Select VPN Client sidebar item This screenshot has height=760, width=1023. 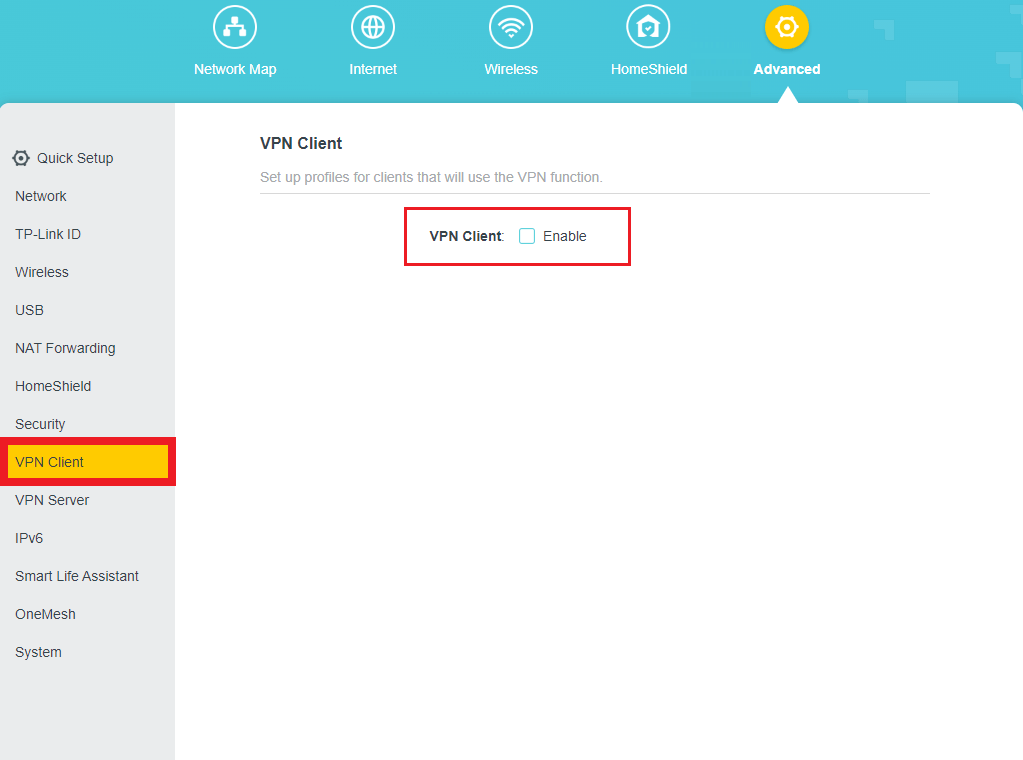click(50, 462)
